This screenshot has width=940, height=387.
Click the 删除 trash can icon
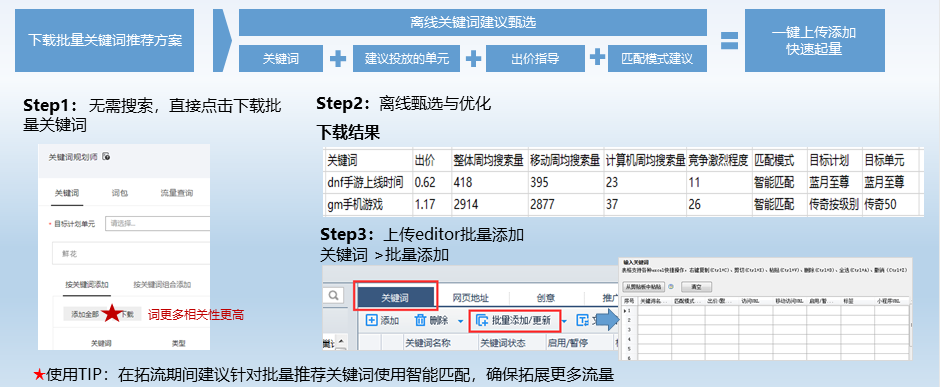tap(421, 321)
